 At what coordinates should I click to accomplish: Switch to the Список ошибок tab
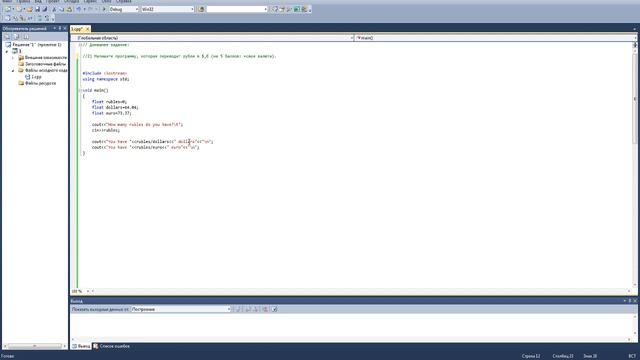click(111, 346)
